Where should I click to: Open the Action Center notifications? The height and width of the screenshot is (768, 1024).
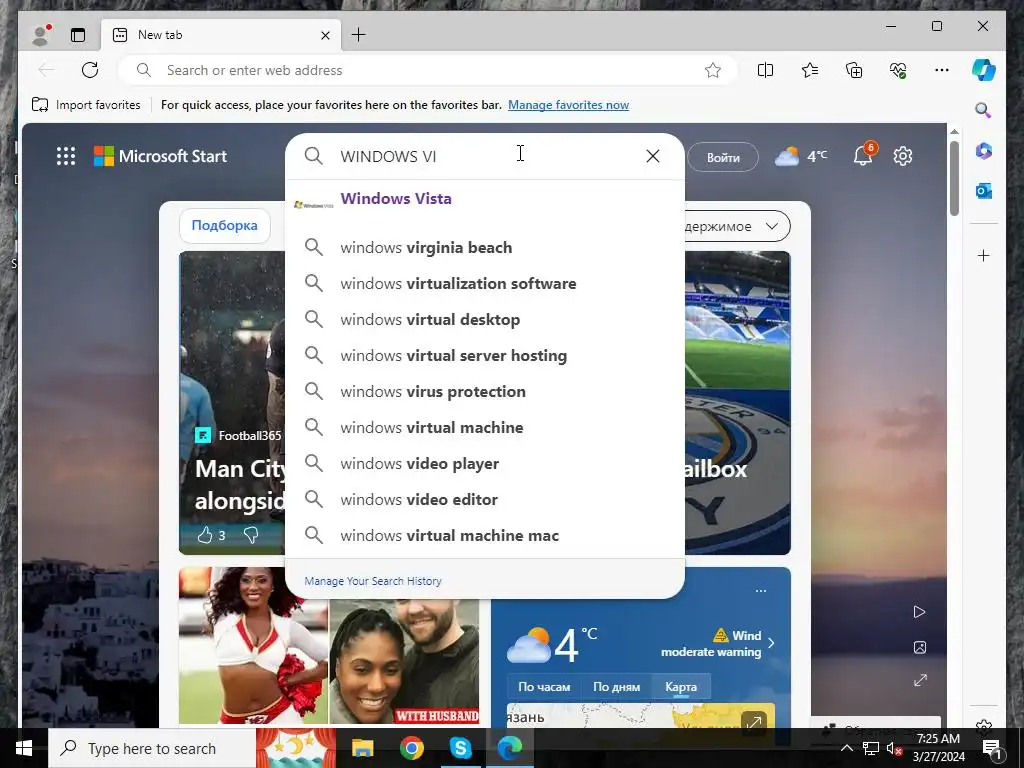(991, 748)
